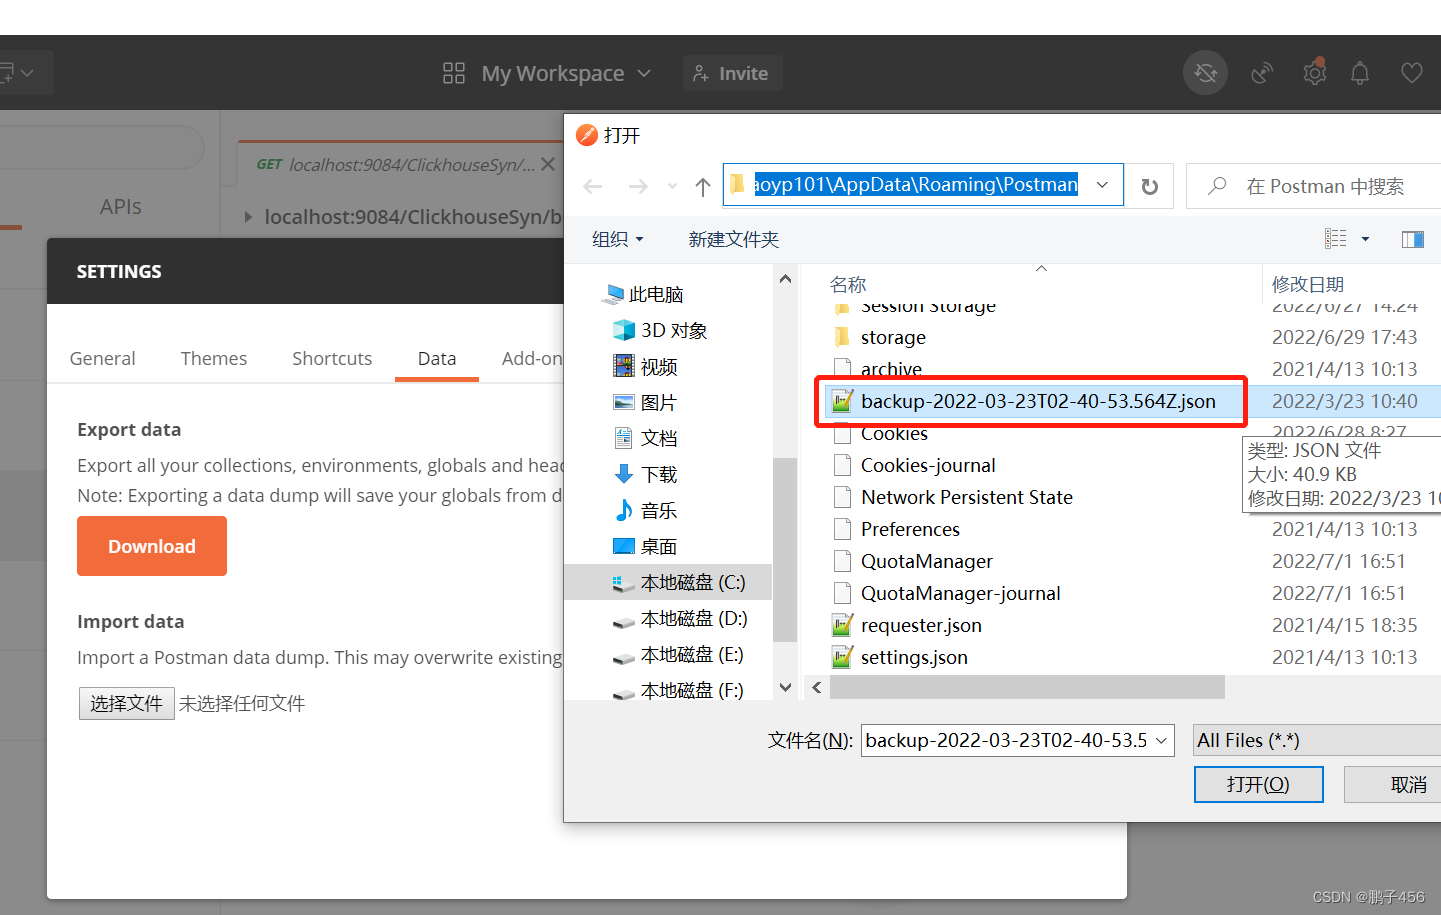Click the horizontal file list scrollbar thumb
This screenshot has height=915, width=1441.
click(1027, 687)
